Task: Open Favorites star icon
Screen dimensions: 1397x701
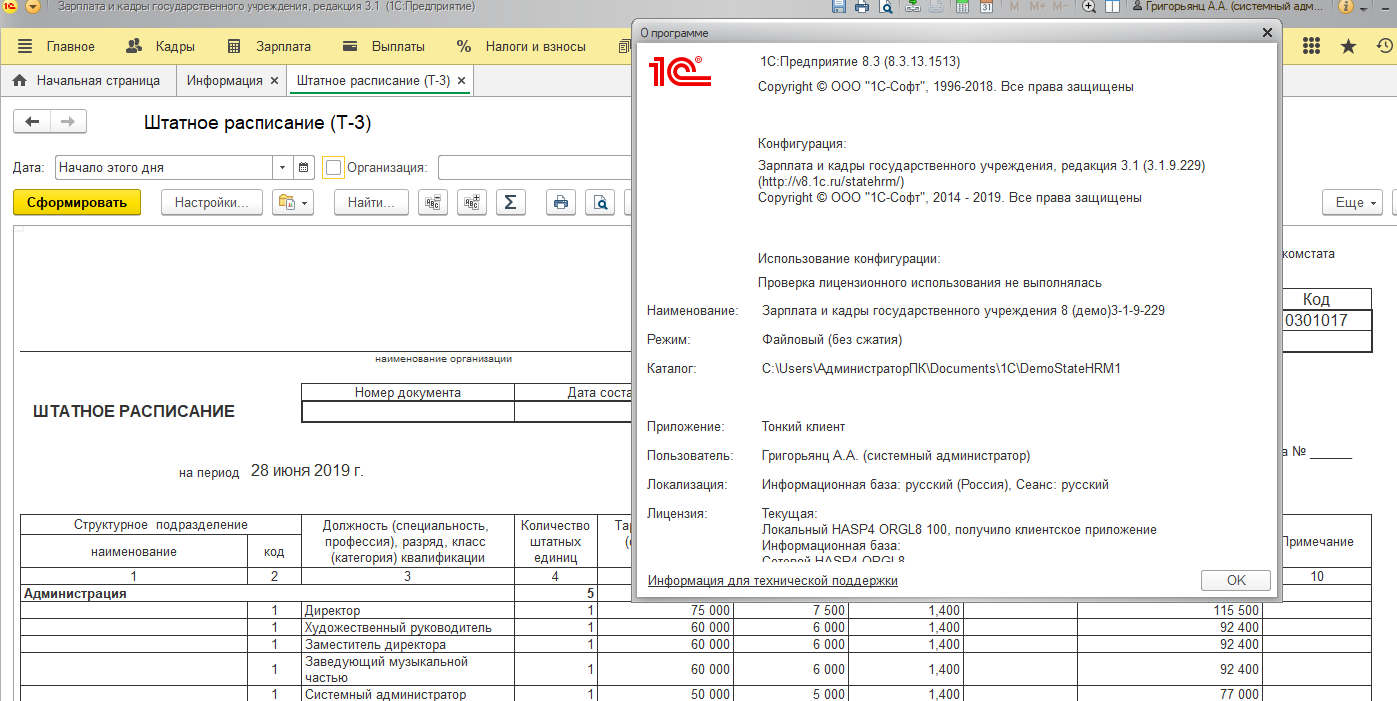Action: click(1348, 46)
